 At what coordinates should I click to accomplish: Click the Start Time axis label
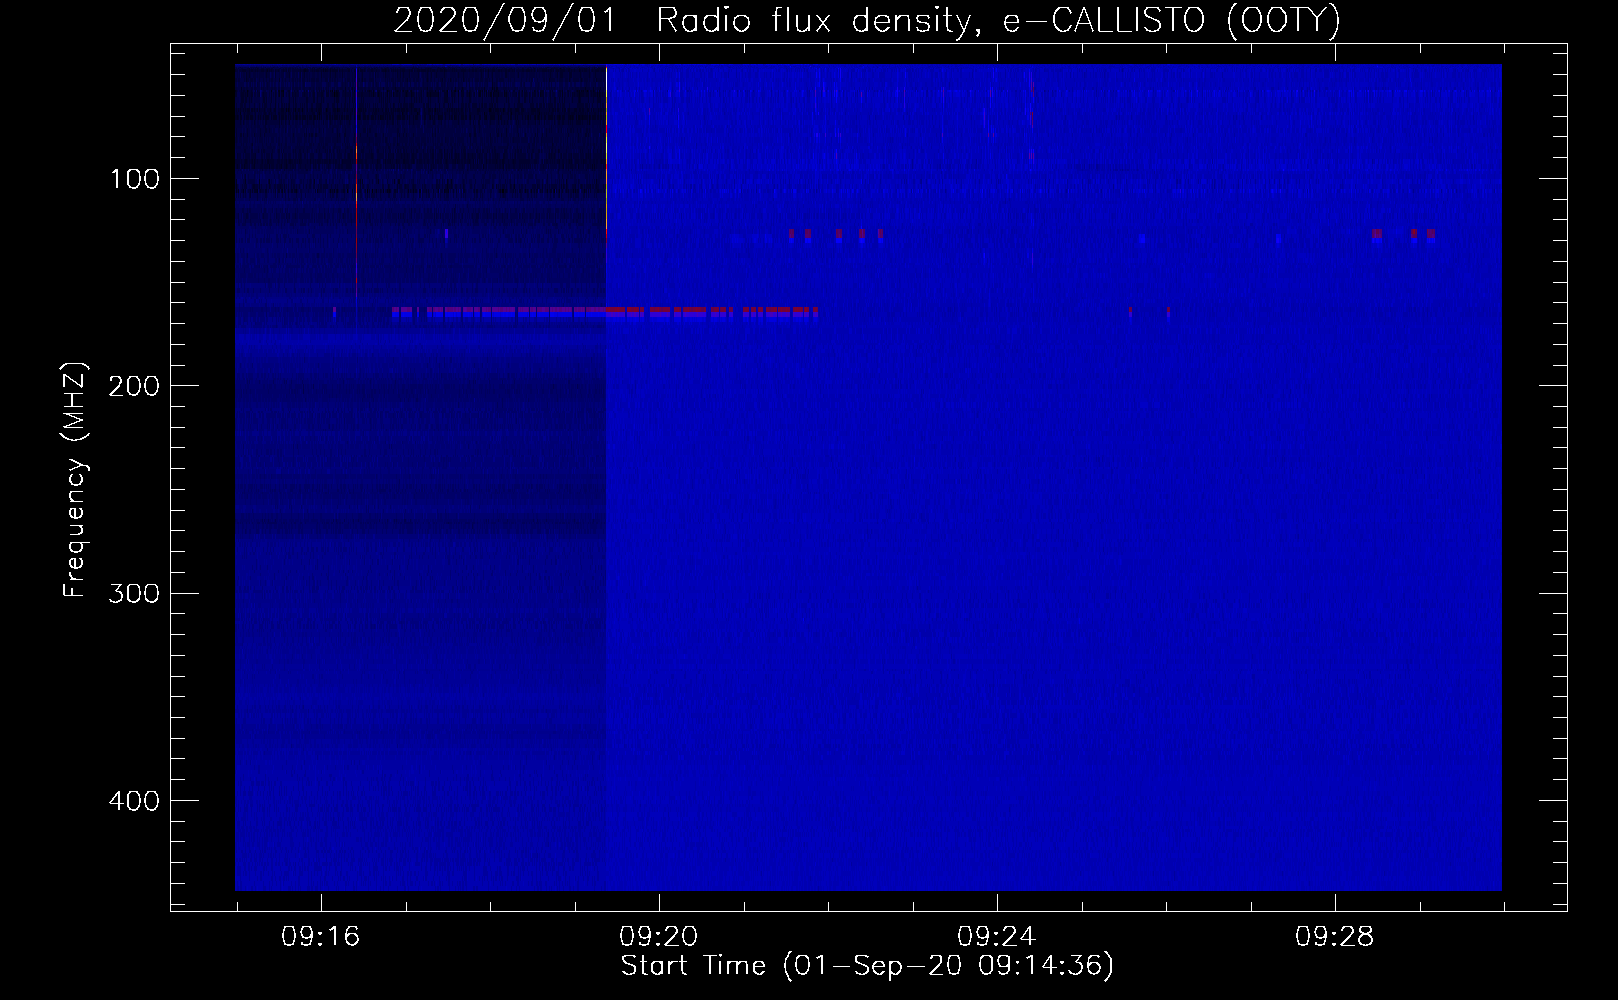point(867,966)
